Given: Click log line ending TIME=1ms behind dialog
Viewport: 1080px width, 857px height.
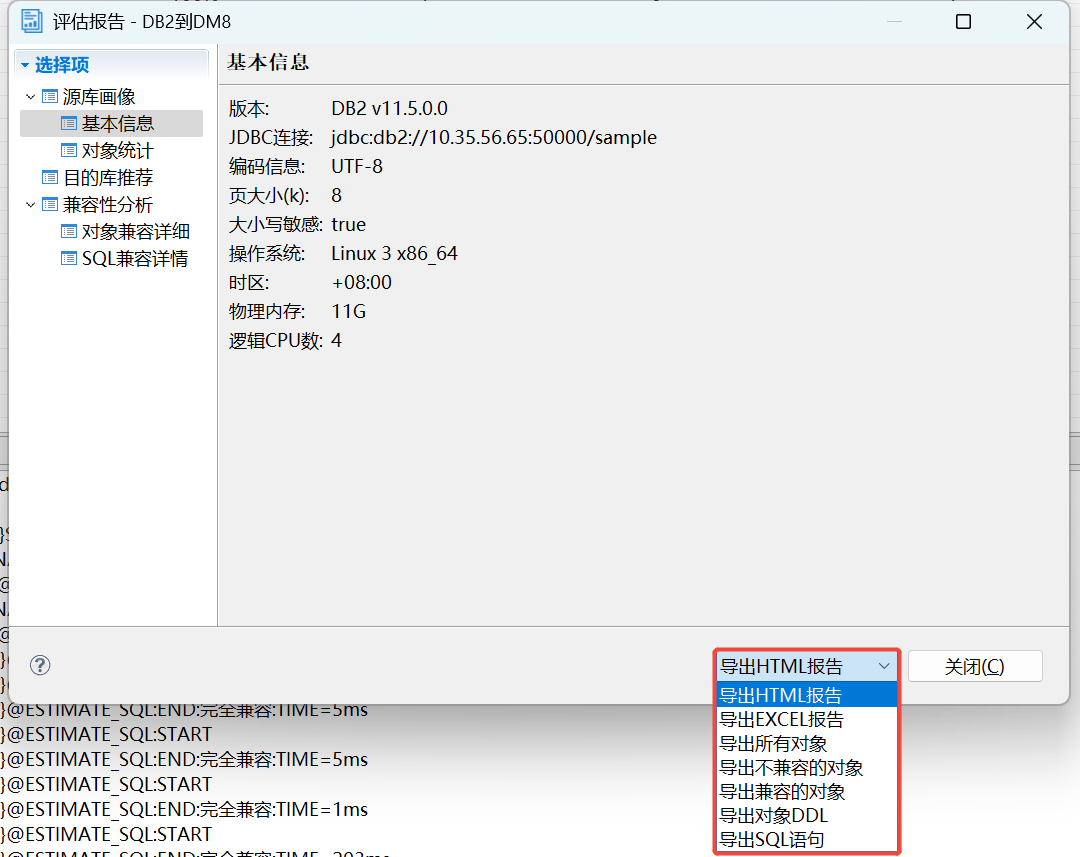Looking at the screenshot, I should coord(184,809).
